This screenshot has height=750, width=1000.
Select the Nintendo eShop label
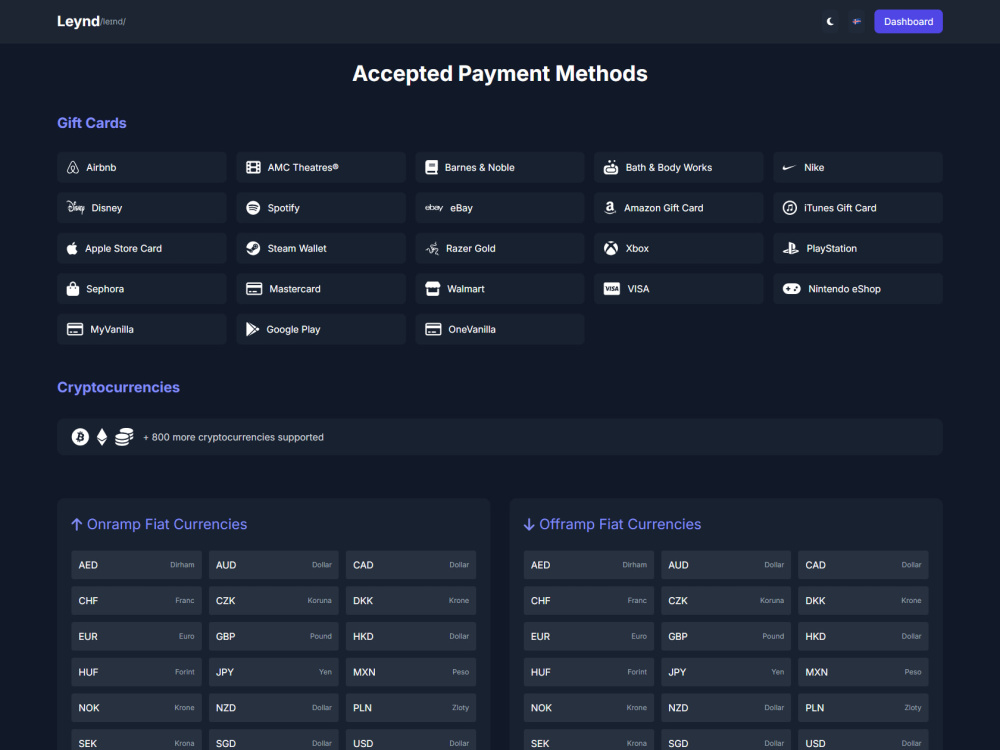(x=844, y=289)
